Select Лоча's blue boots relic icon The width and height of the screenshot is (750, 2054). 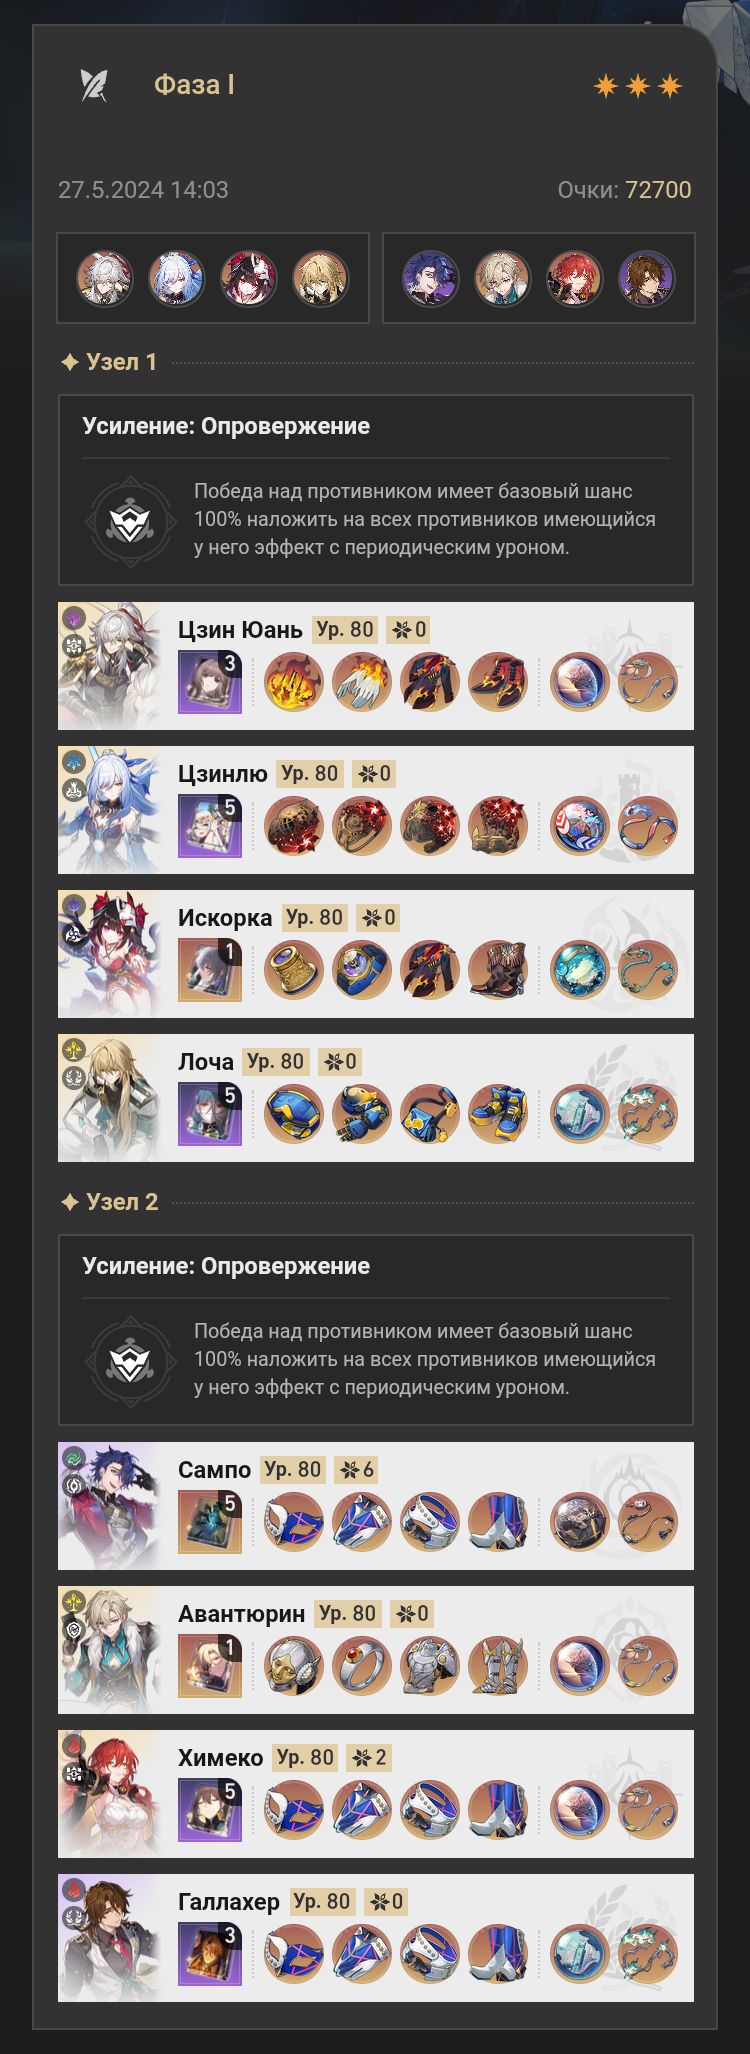498,1114
